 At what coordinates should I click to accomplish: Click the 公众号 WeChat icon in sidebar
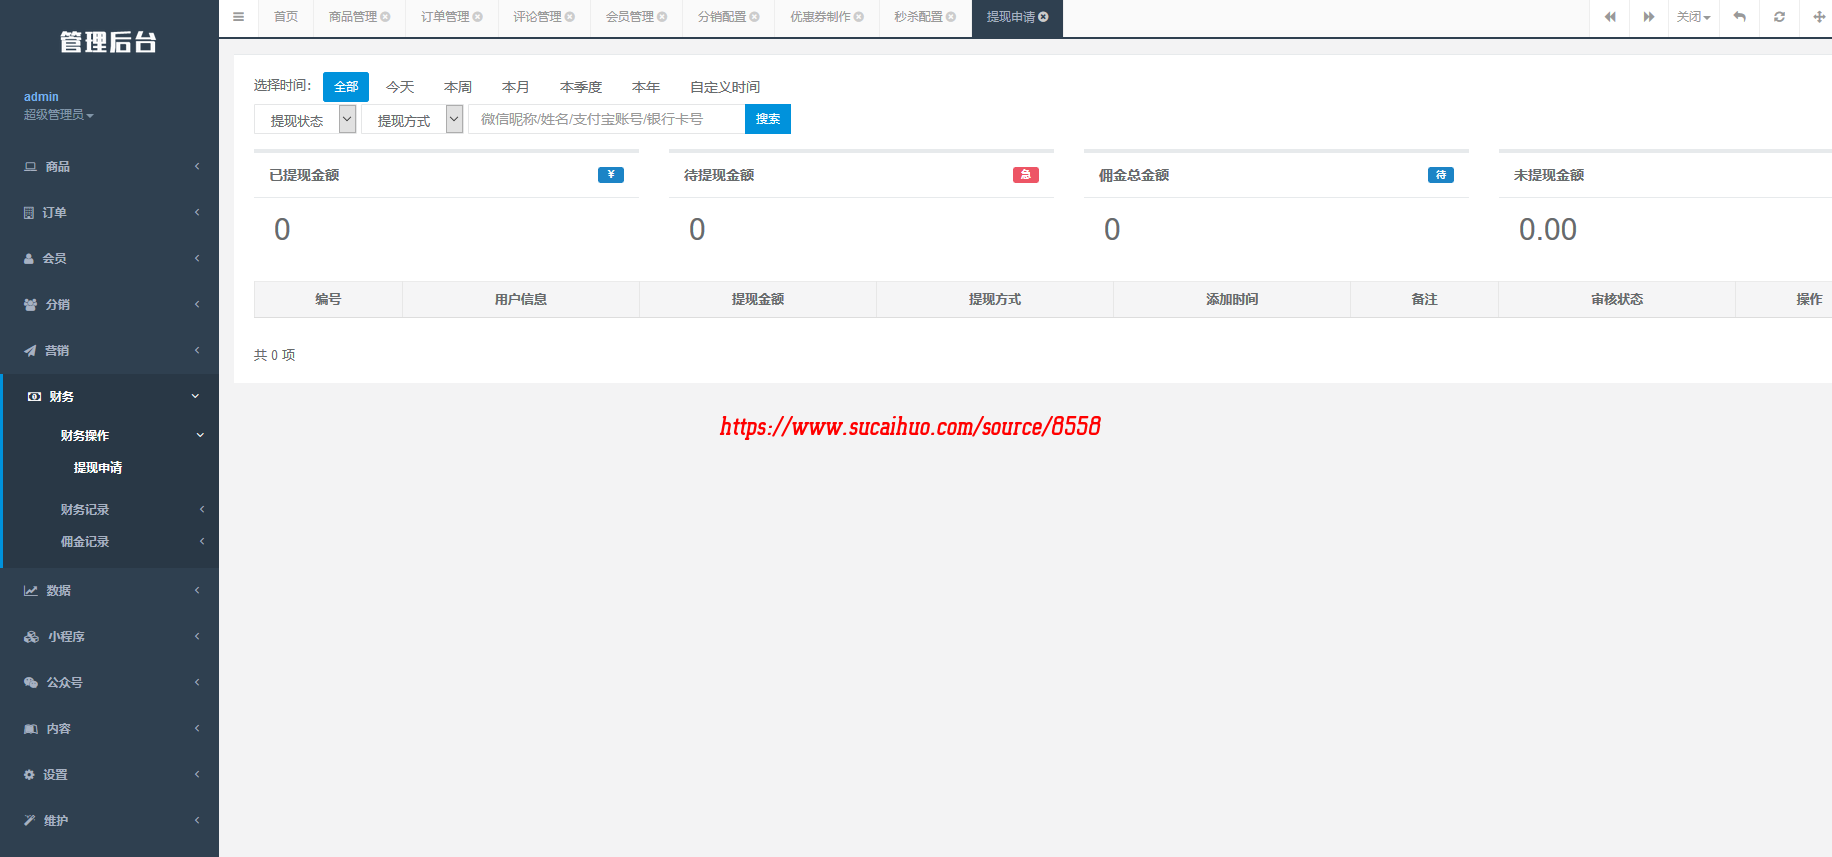coord(31,683)
